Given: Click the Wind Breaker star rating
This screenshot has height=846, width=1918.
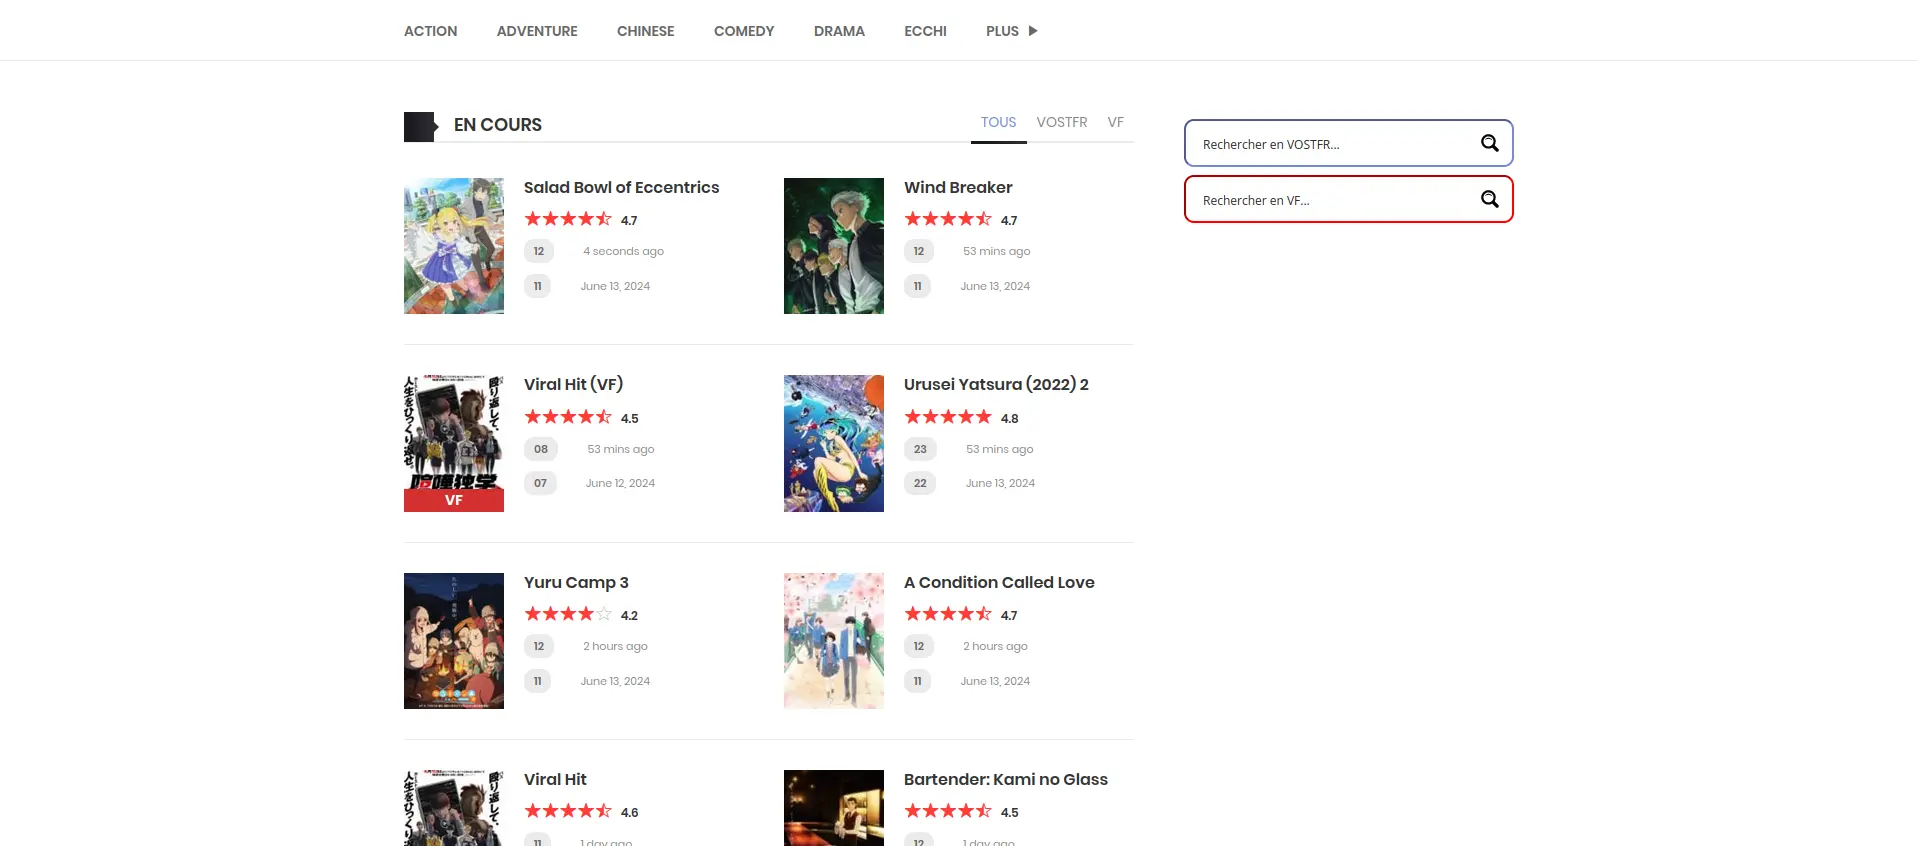Looking at the screenshot, I should [948, 219].
